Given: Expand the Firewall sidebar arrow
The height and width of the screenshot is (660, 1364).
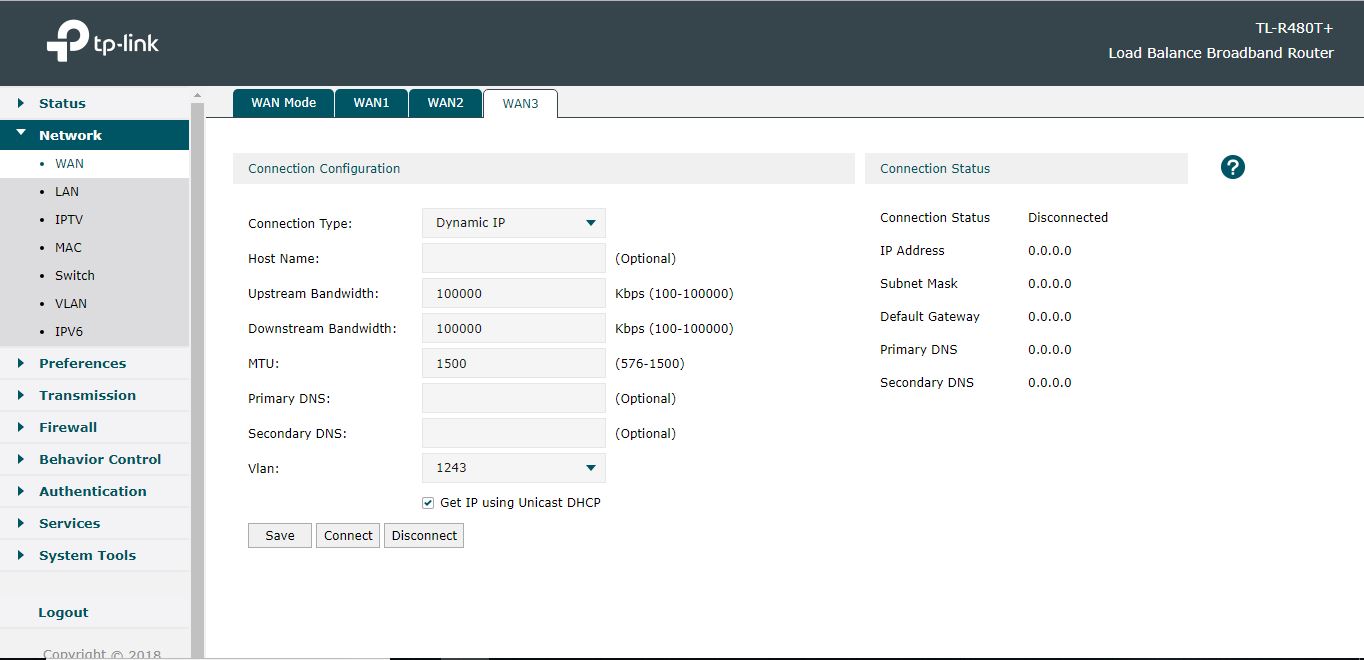Looking at the screenshot, I should [x=21, y=427].
